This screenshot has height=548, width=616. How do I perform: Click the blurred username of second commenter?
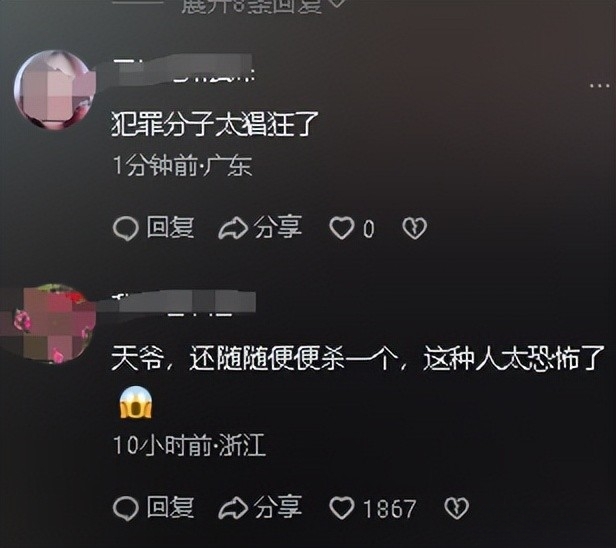pyautogui.click(x=184, y=303)
